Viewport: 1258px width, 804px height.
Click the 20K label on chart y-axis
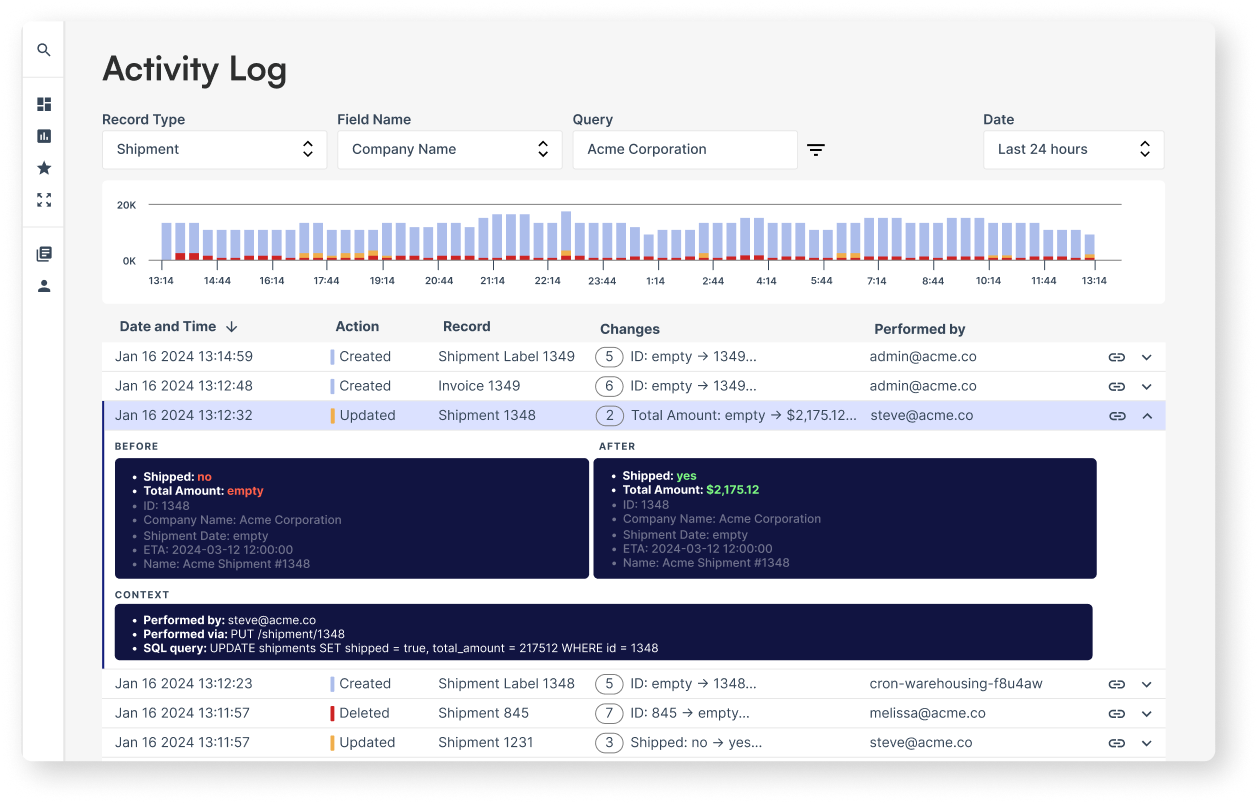pyautogui.click(x=126, y=205)
